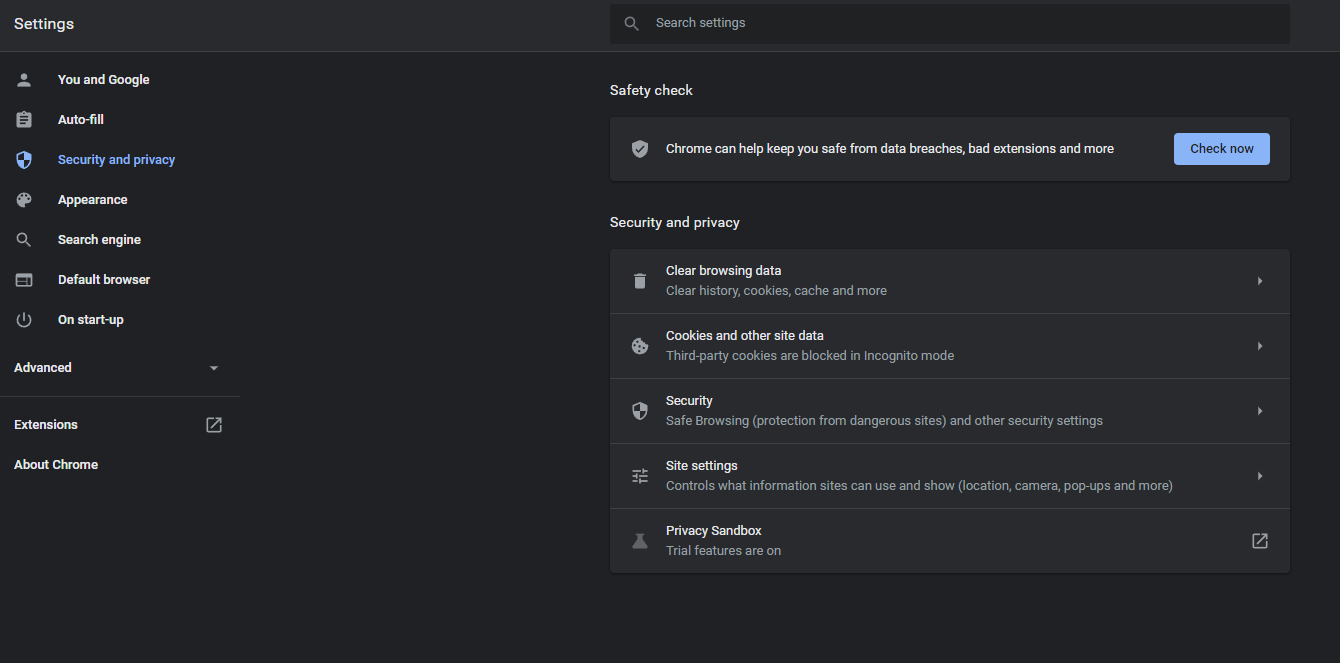Click 'Controls what information sites can use' description
This screenshot has height=663, width=1340.
[x=919, y=486]
